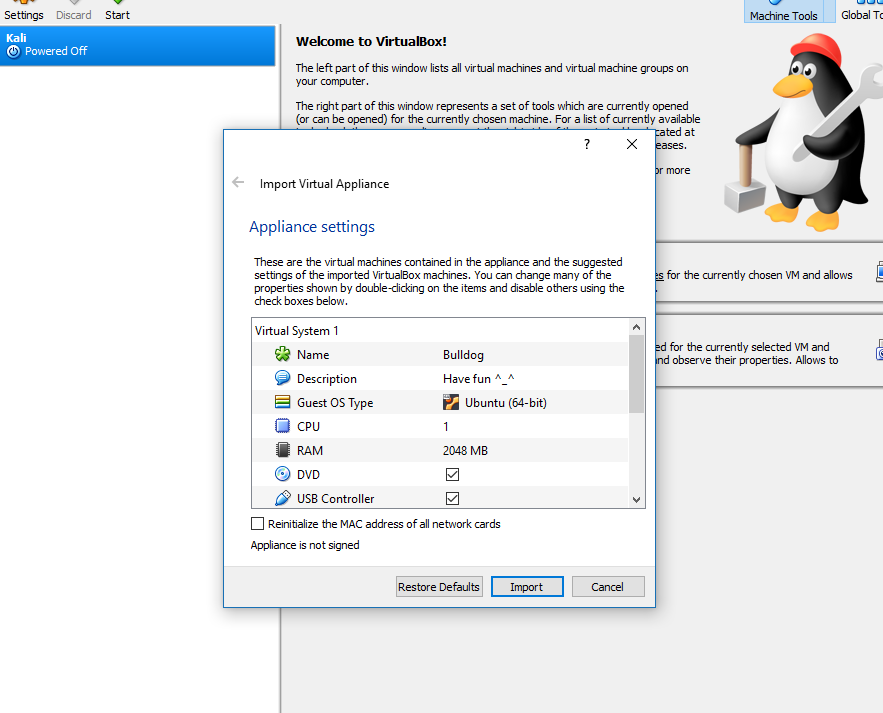883x713 pixels.
Task: Select the Virtual System 1 header row
Action: click(x=440, y=331)
